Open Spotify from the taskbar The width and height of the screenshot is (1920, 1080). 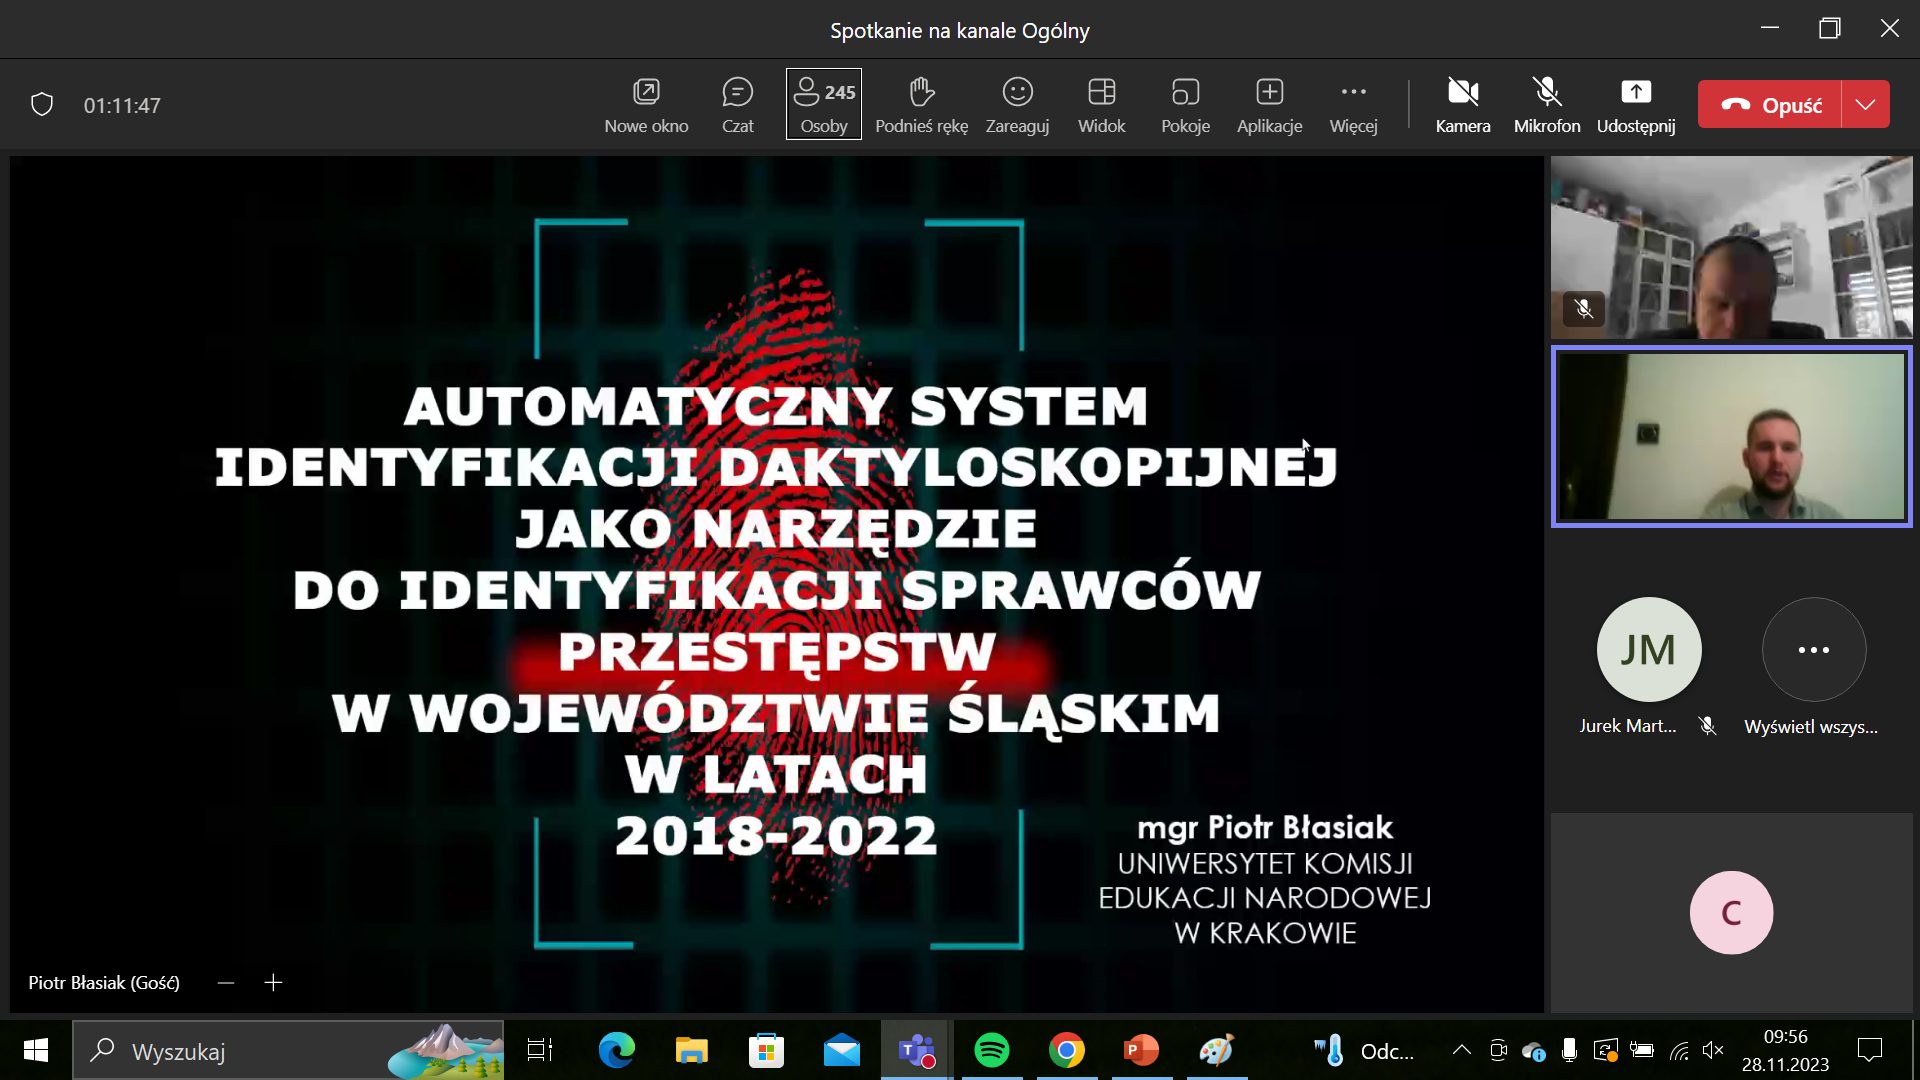(991, 1050)
